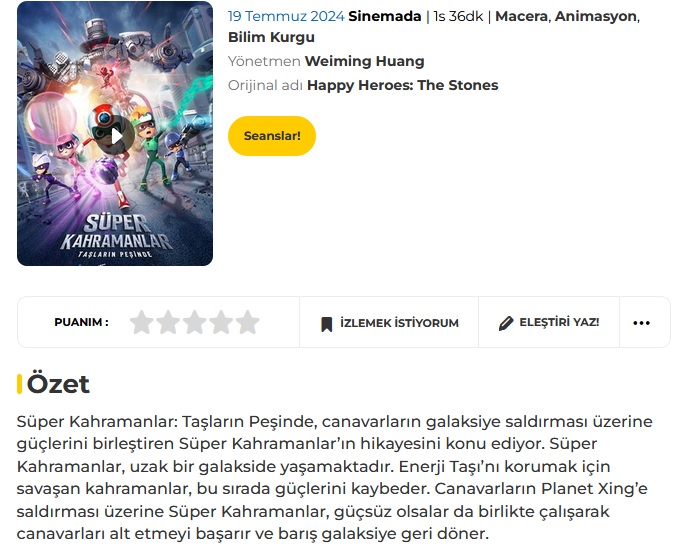This screenshot has height=554, width=685.
Task: Click the pencil icon for Eleştiri Yaz
Action: 506,323
